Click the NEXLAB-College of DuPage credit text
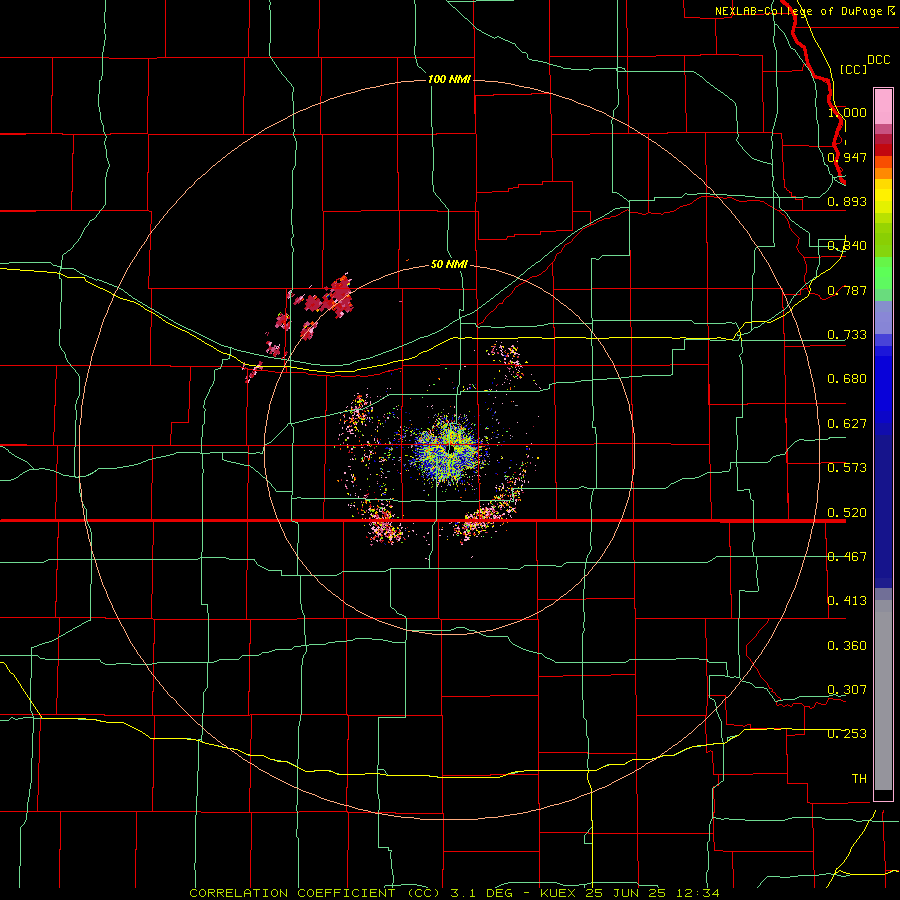Screen dimensions: 900x900 [804, 11]
